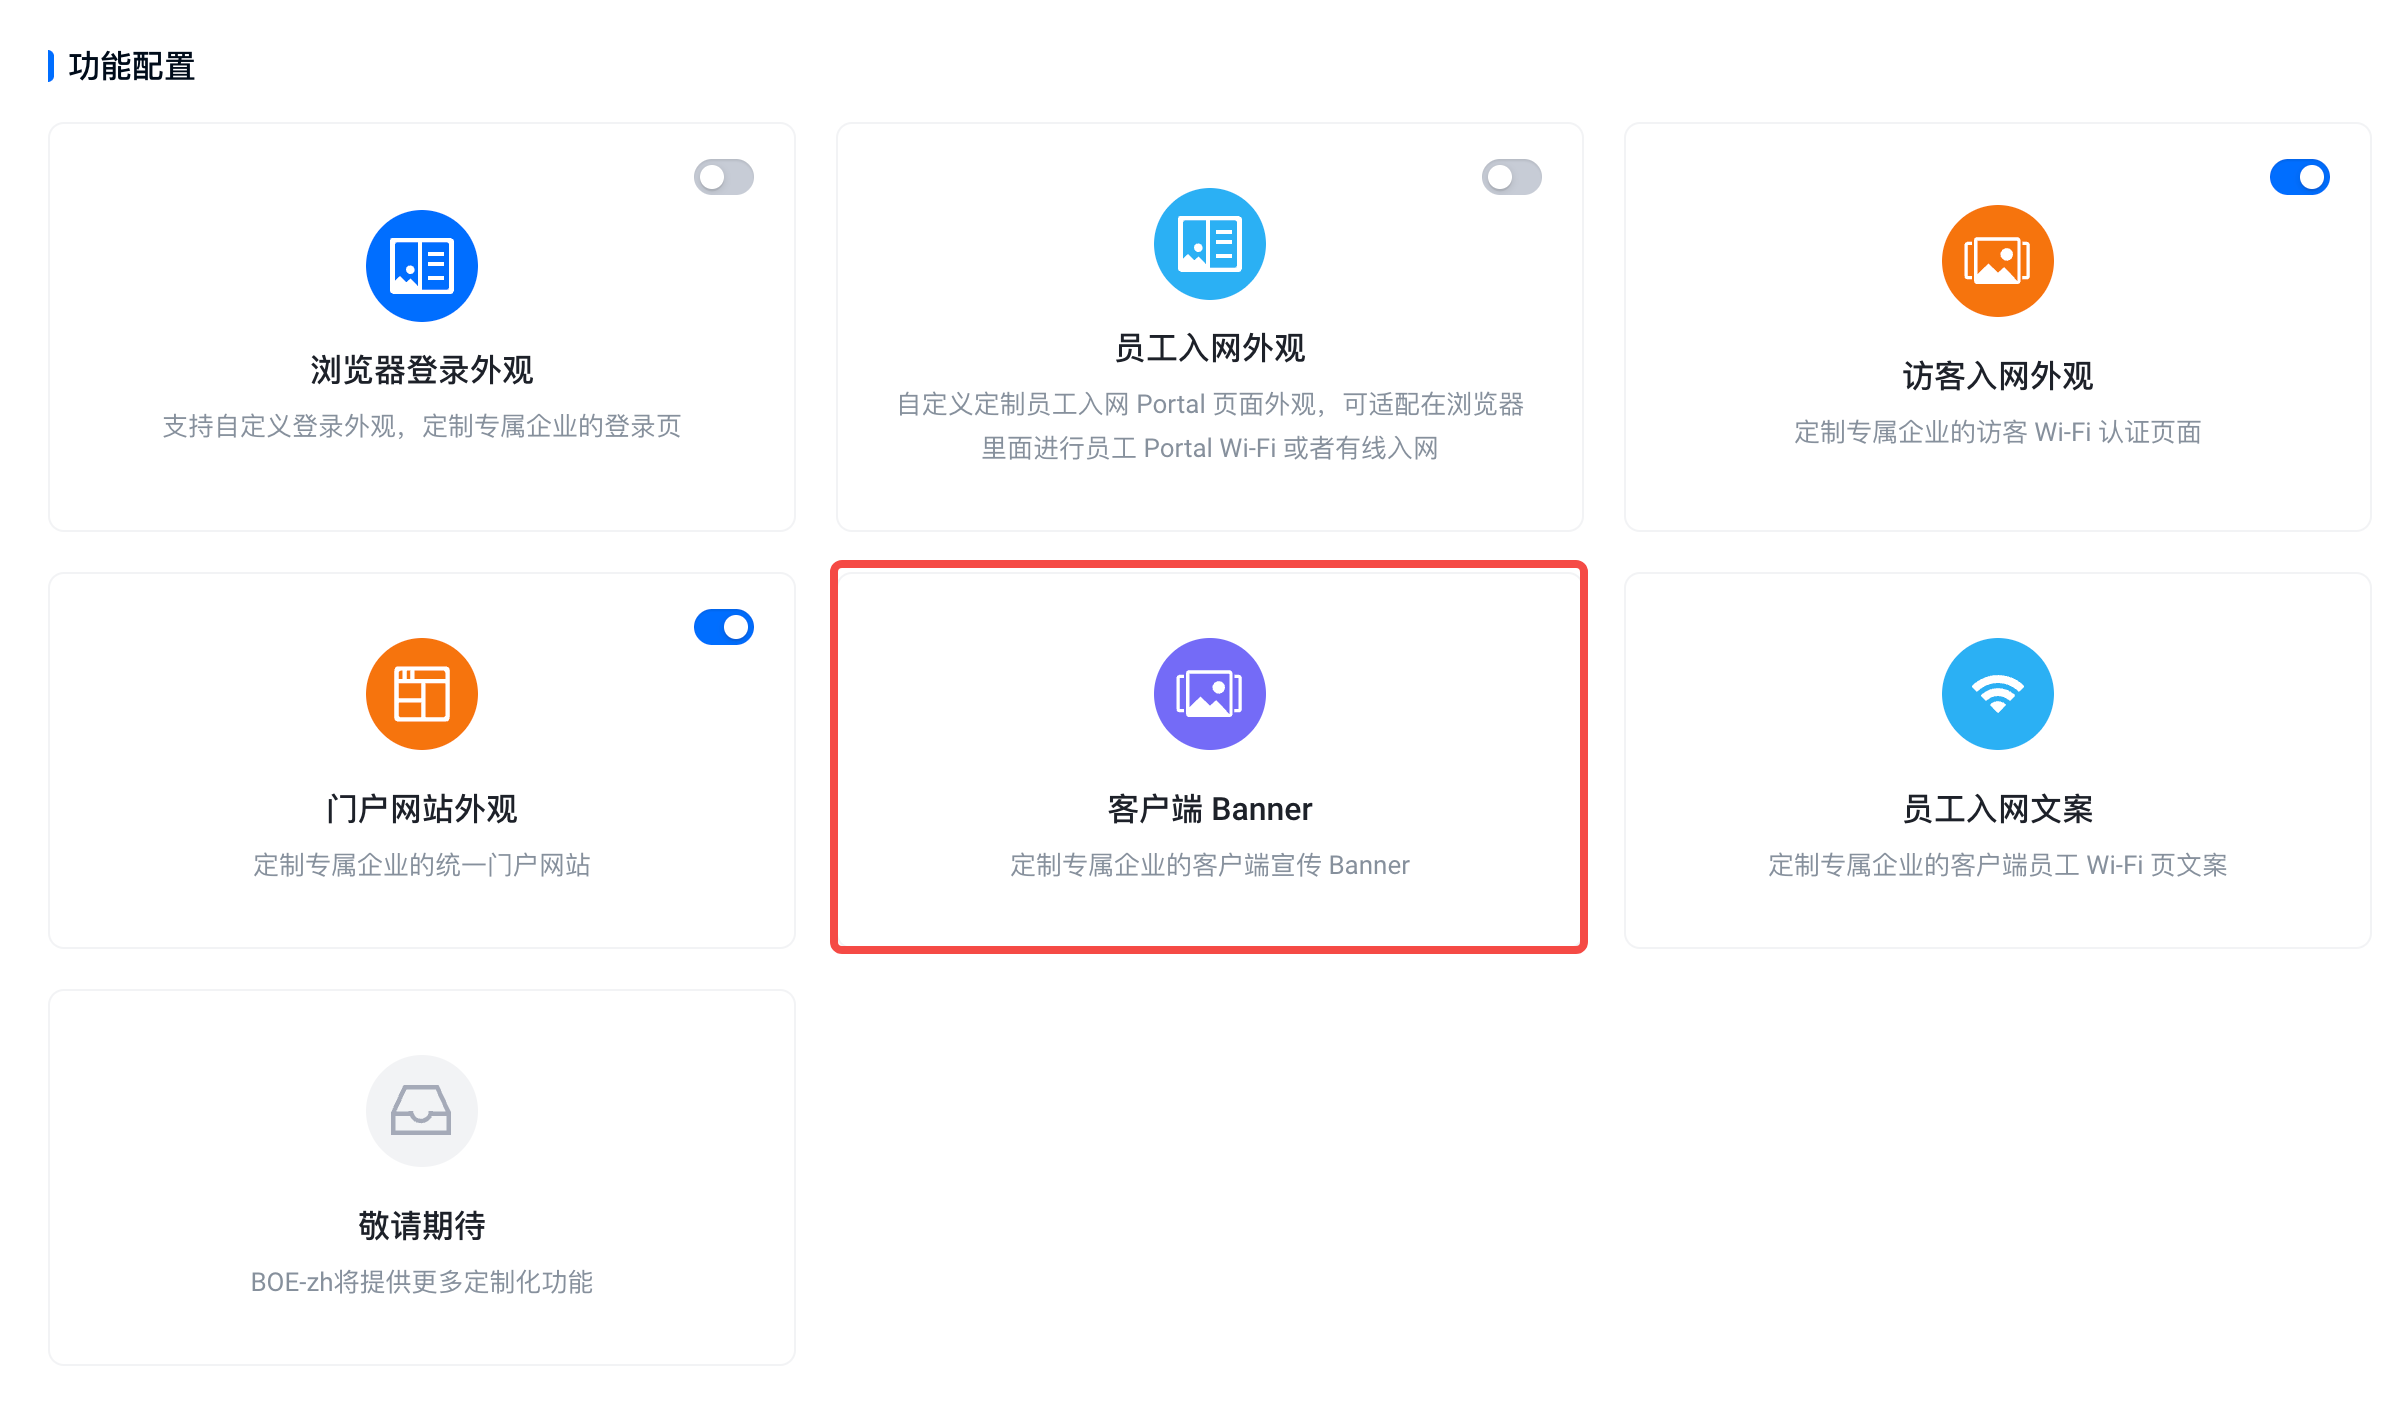The height and width of the screenshot is (1424, 2408).
Task: Open the 员工入网外观 heading
Action: pos(1209,348)
